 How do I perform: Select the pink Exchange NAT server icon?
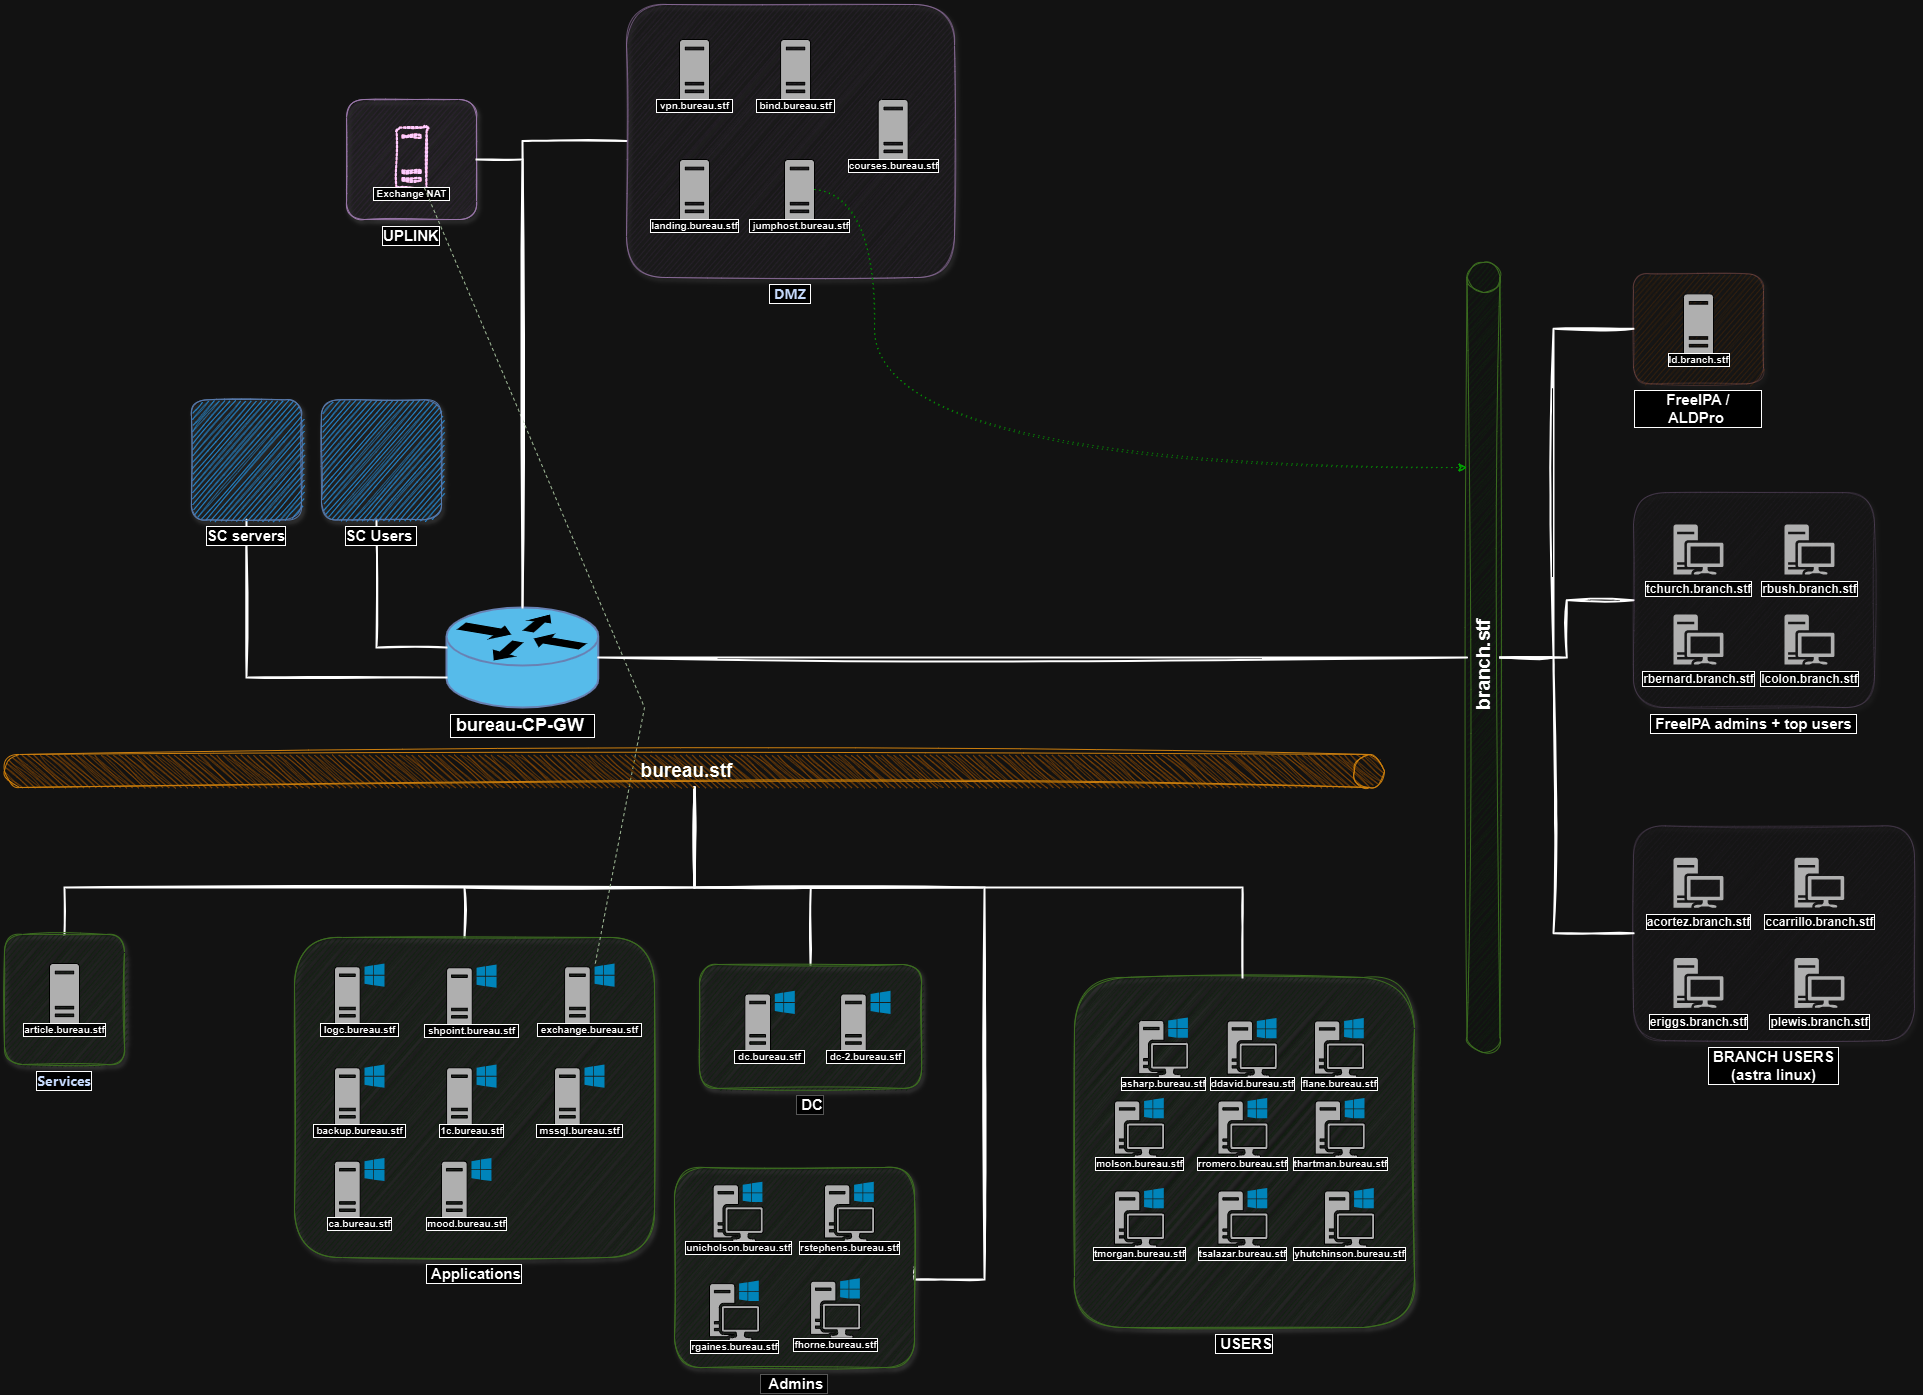click(411, 156)
